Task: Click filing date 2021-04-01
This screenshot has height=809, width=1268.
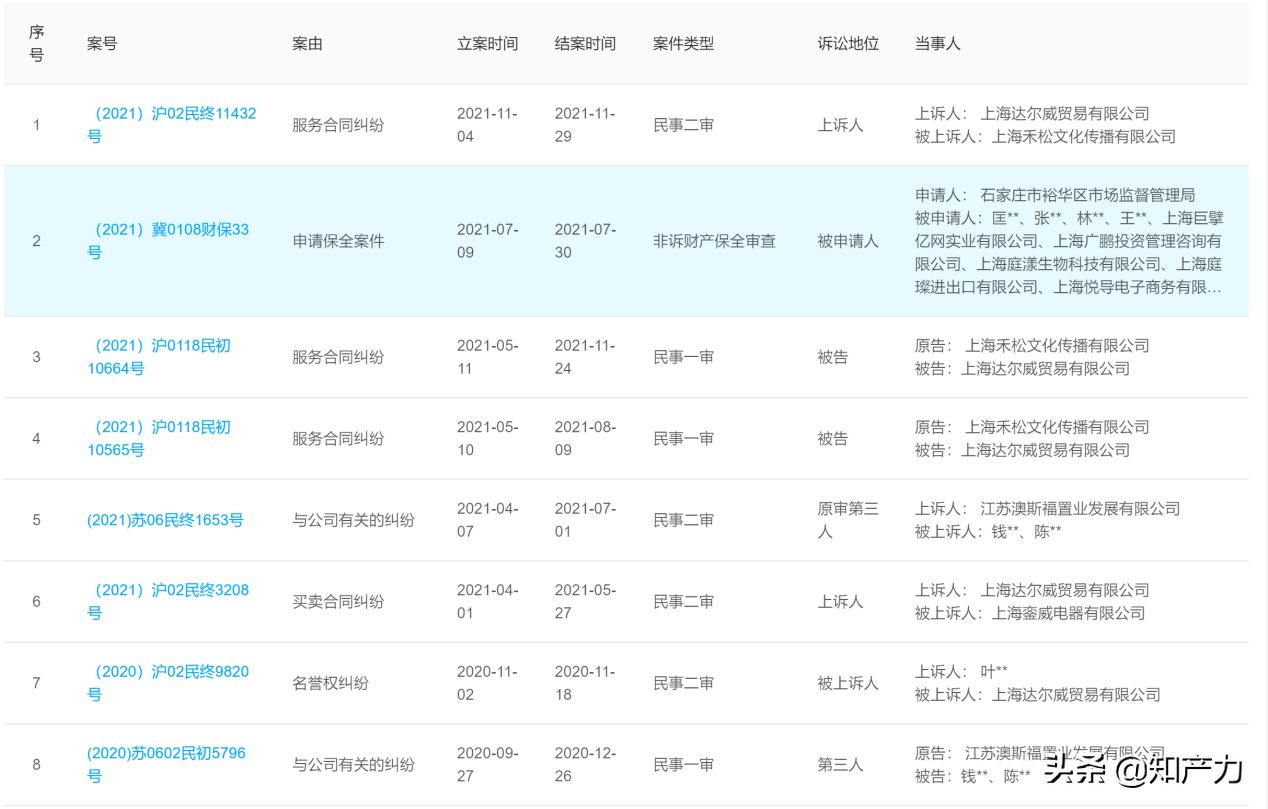Action: pos(487,601)
